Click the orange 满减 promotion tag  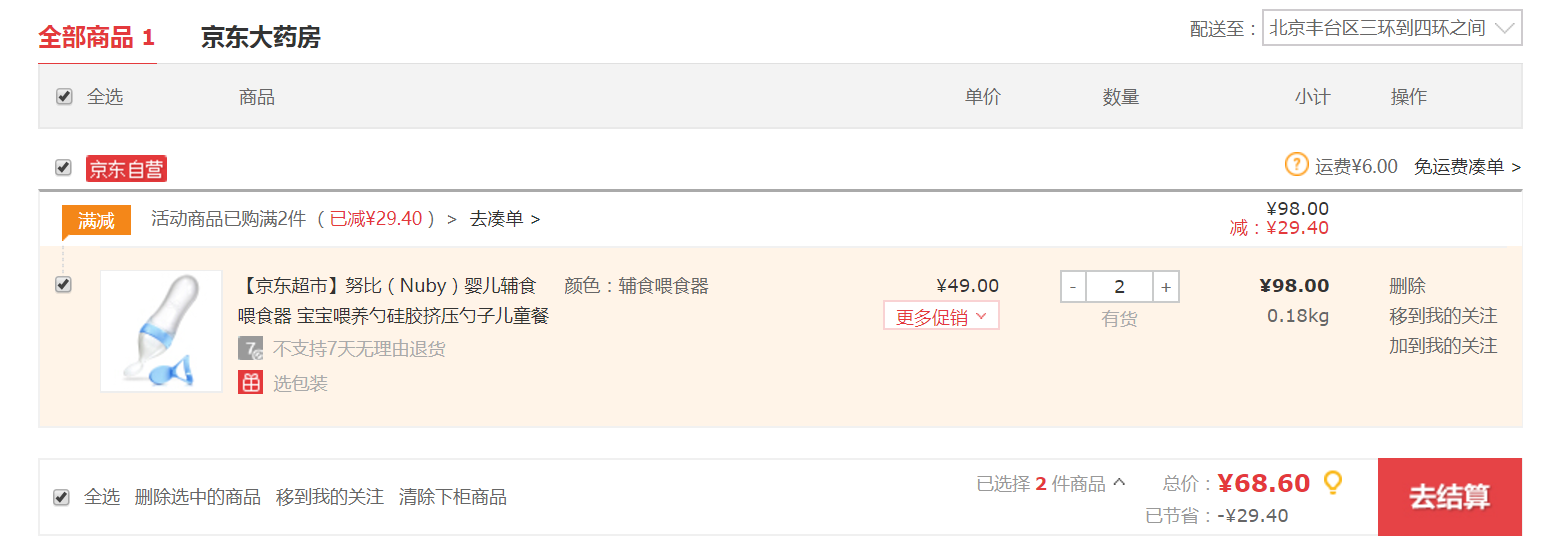tap(96, 221)
